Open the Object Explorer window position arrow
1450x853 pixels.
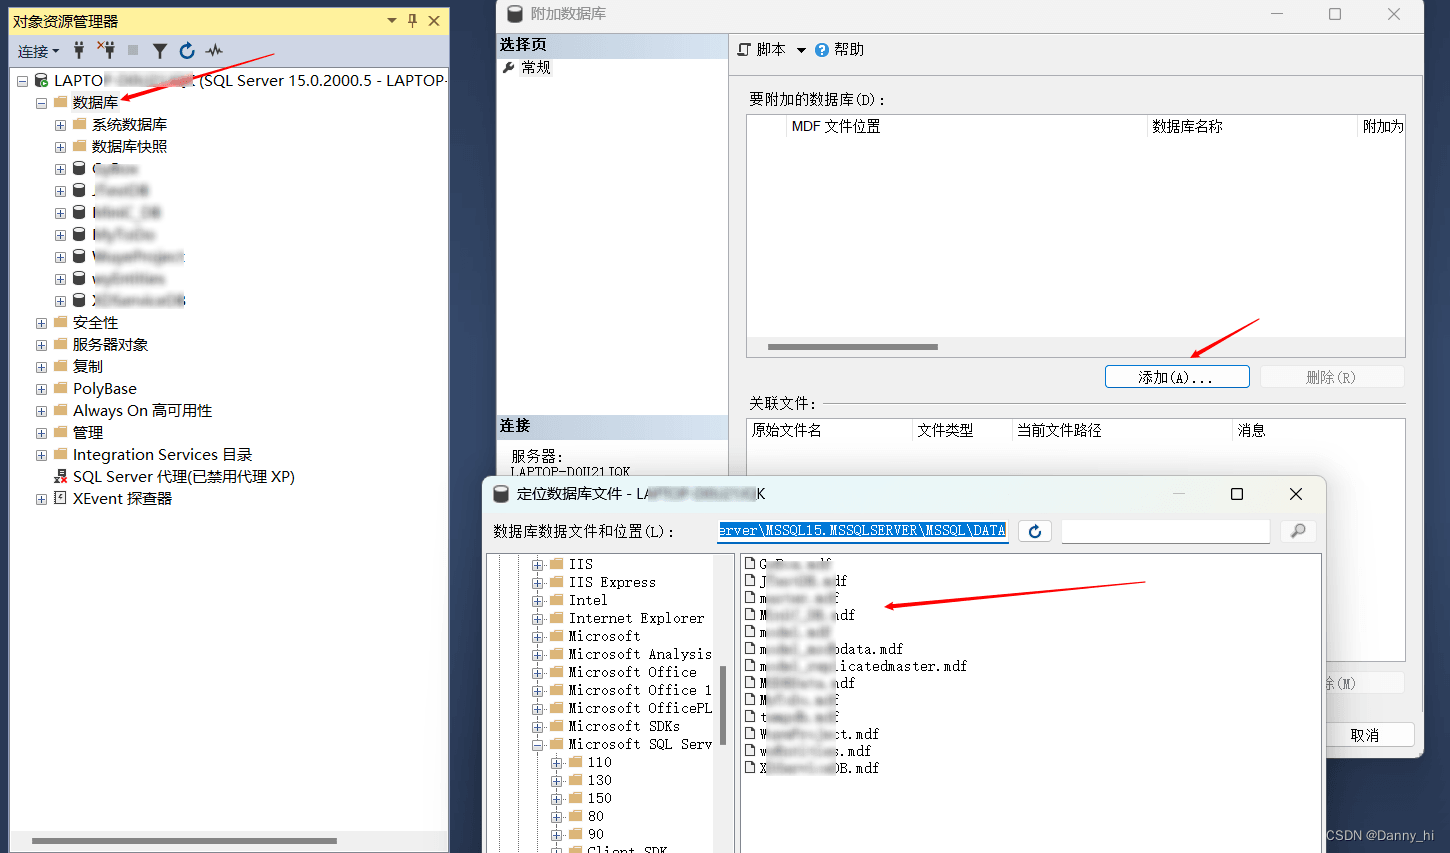tap(391, 20)
